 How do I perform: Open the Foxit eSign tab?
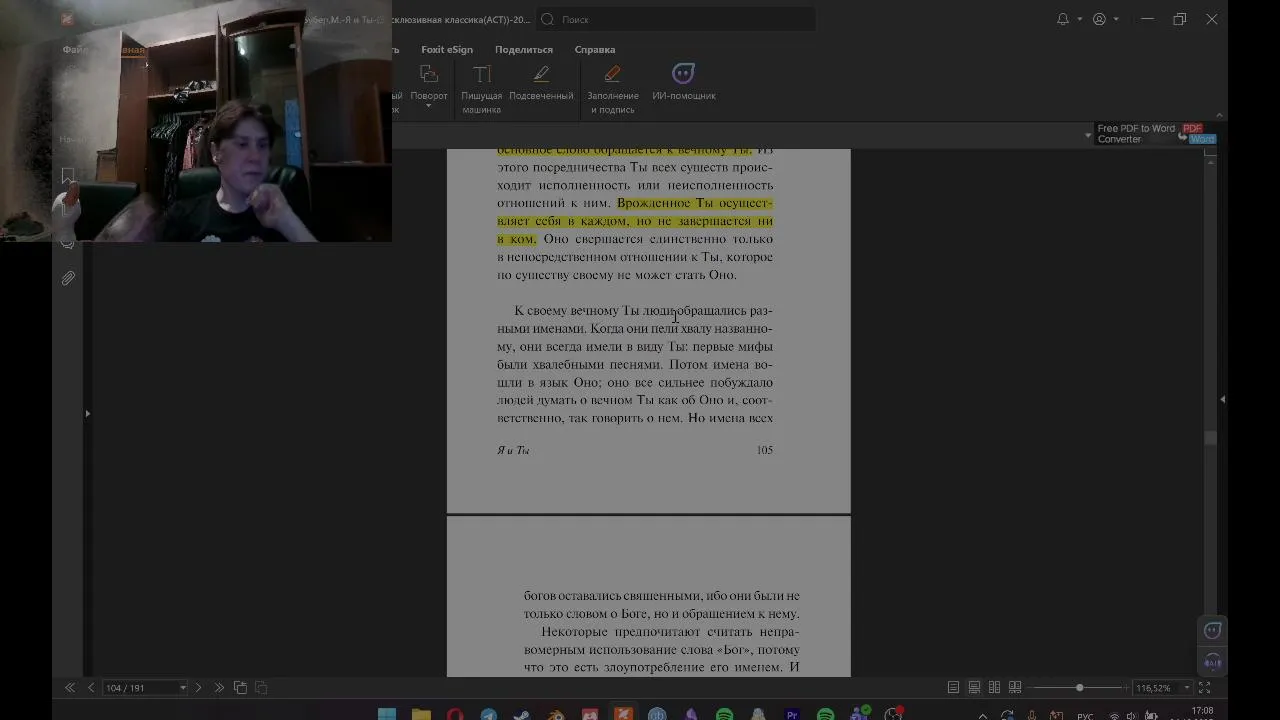(447, 49)
